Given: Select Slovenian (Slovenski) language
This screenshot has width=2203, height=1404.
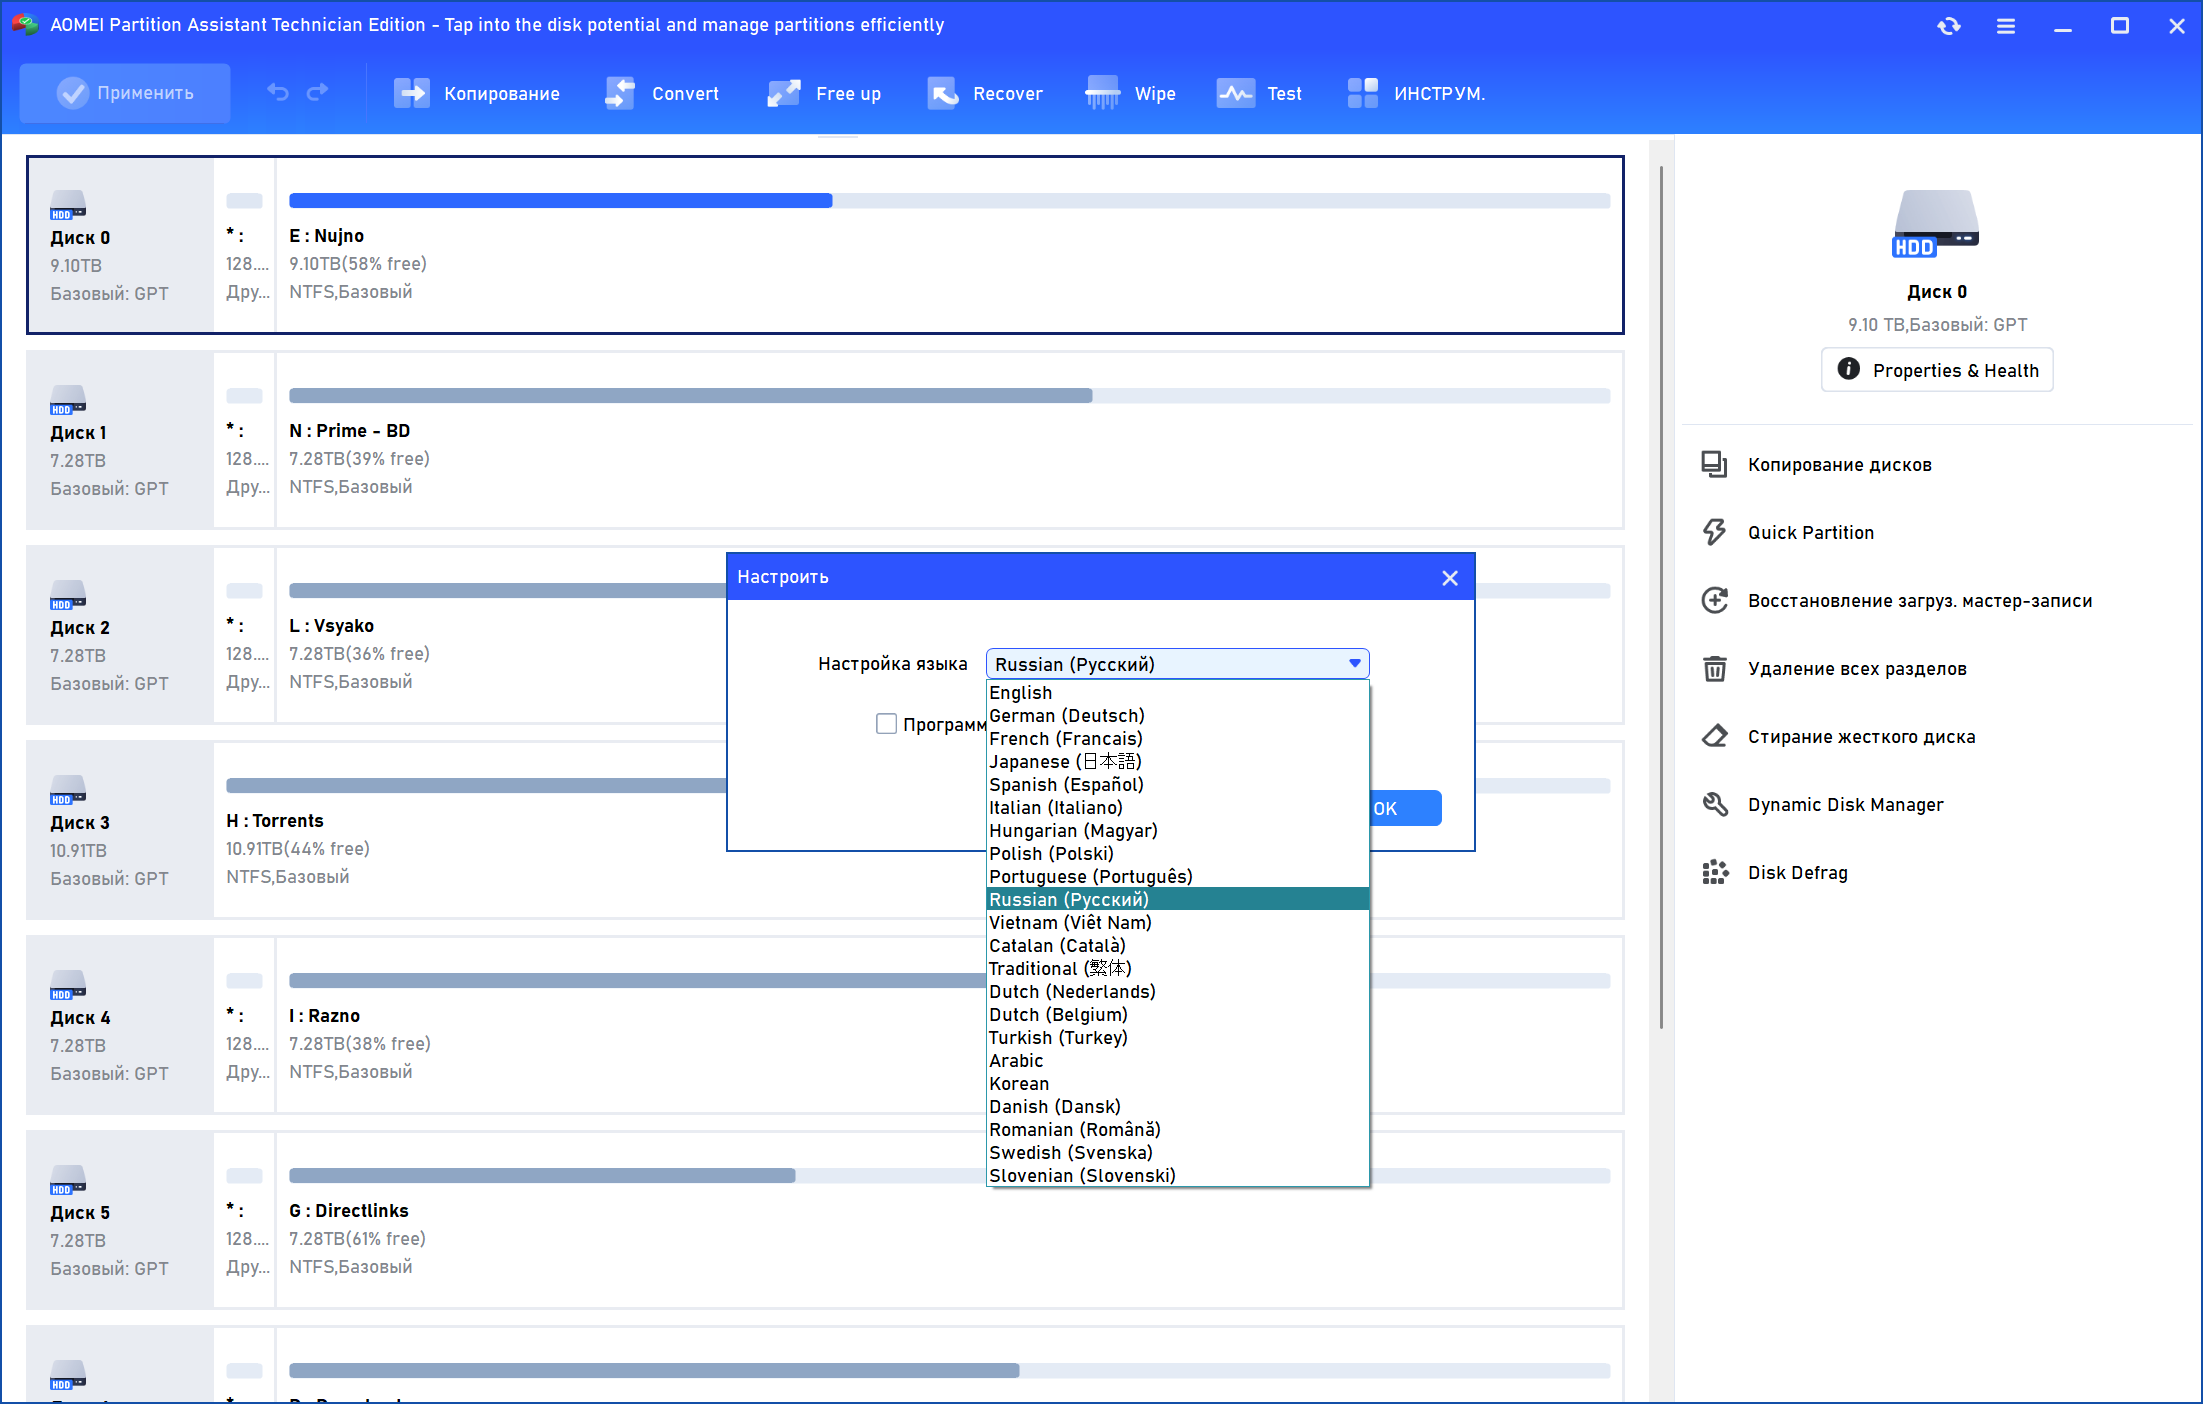Looking at the screenshot, I should pos(1178,1175).
